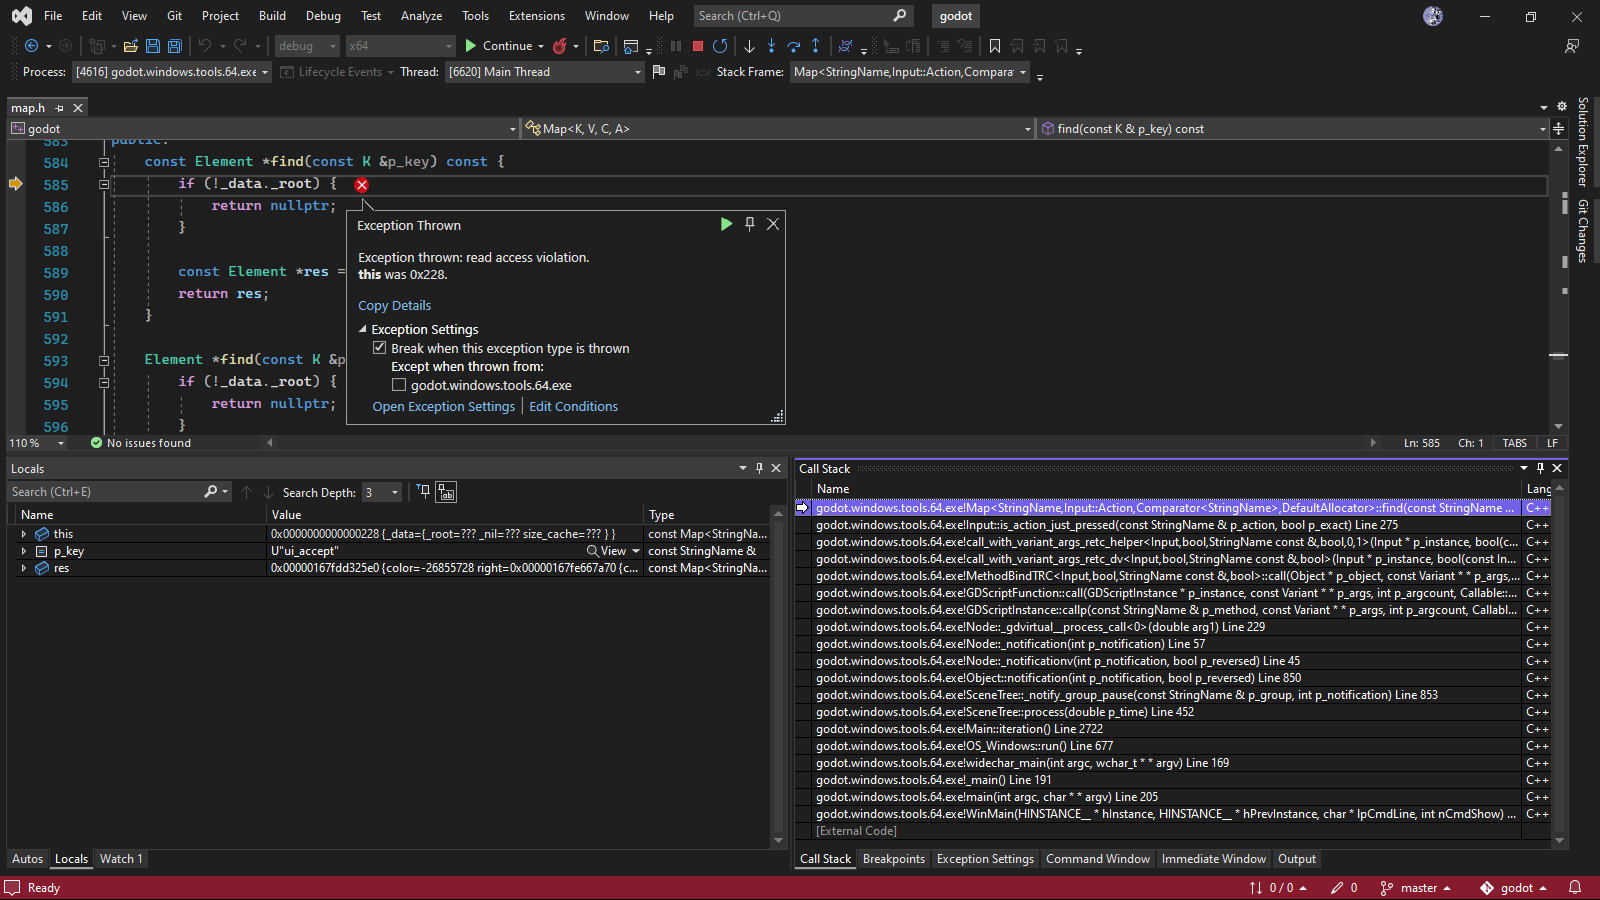Restart the debugger

coord(720,46)
